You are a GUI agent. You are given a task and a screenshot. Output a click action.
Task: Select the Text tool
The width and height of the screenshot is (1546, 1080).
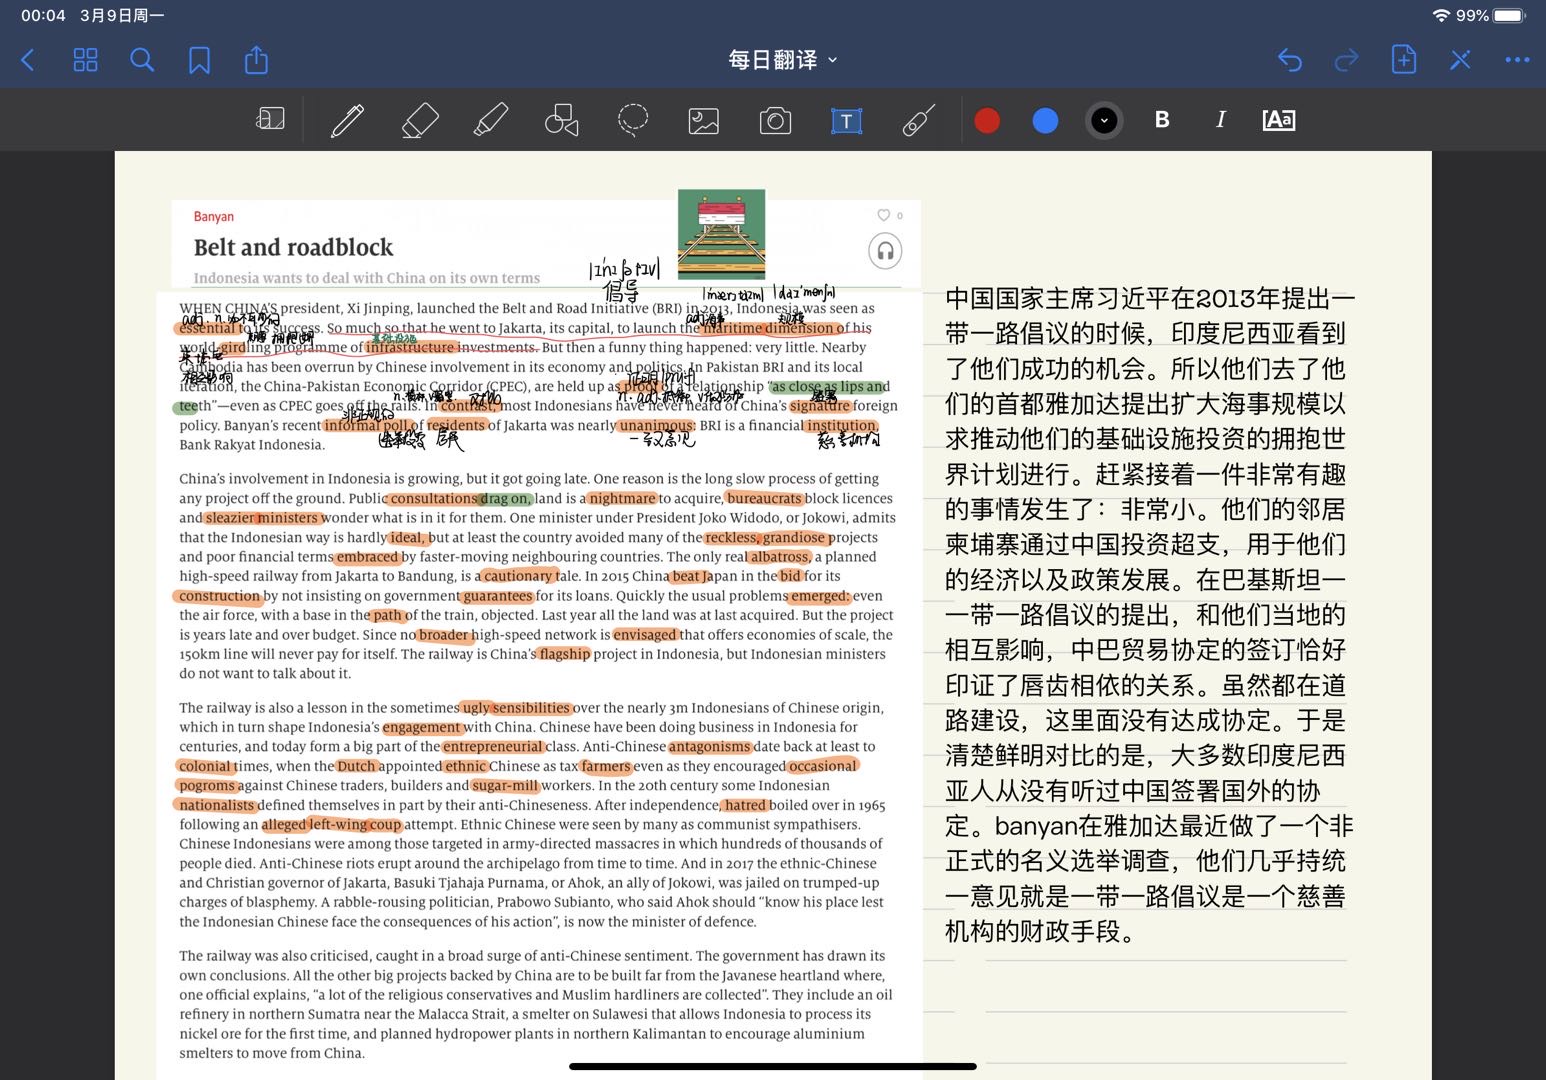point(846,121)
